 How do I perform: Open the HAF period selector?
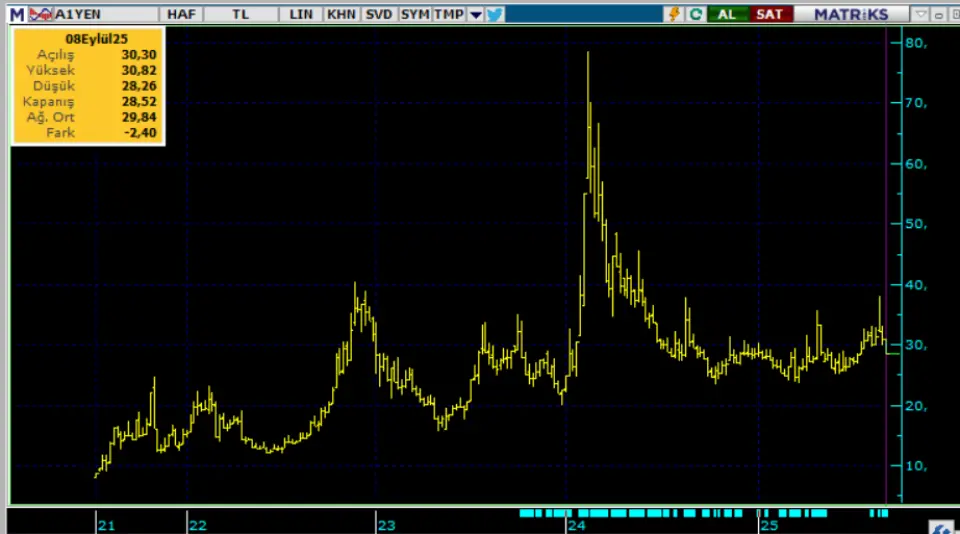181,14
